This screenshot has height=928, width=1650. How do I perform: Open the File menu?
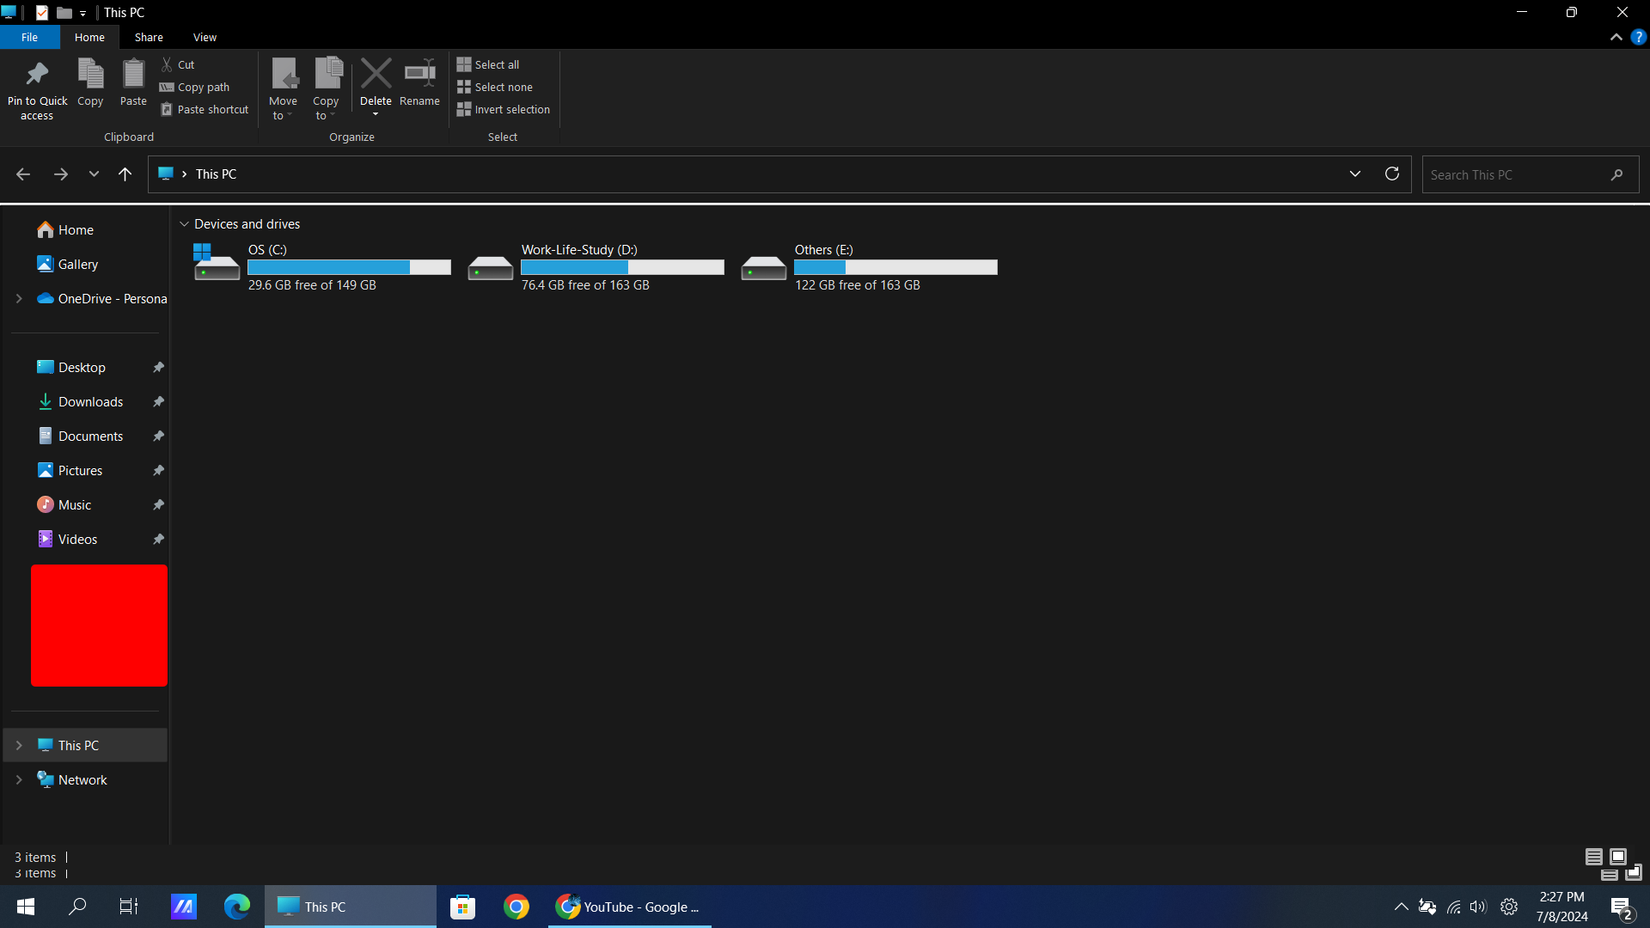click(30, 37)
